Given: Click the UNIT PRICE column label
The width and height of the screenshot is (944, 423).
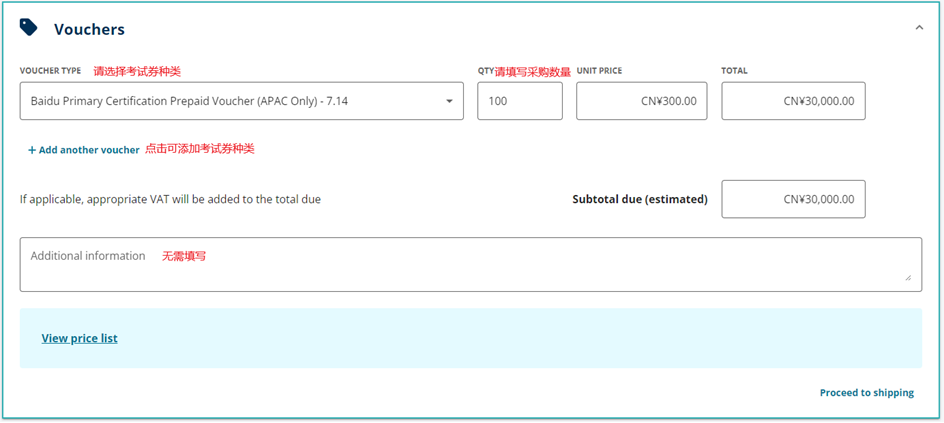Looking at the screenshot, I should coord(600,70).
